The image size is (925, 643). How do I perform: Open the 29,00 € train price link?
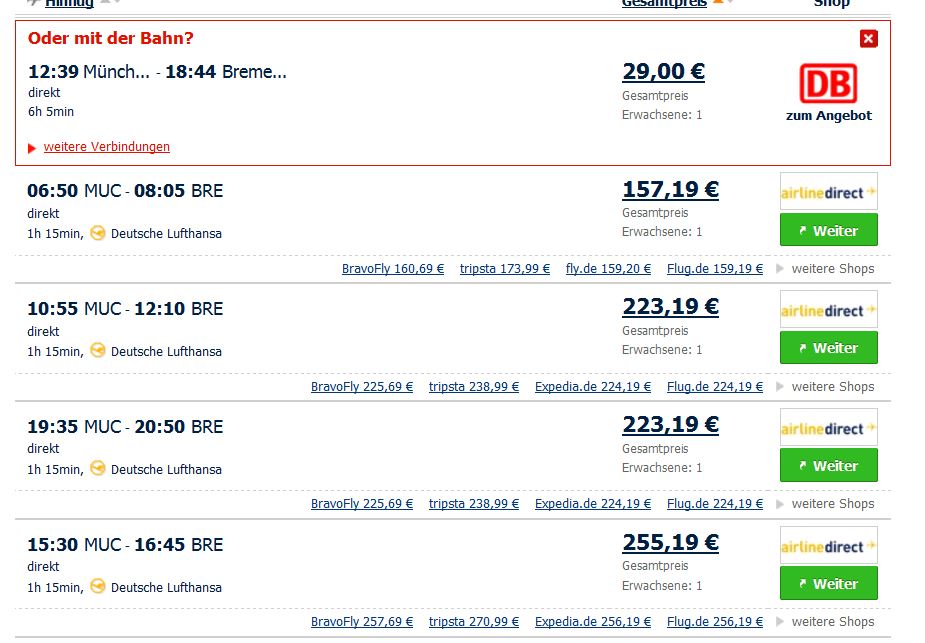(663, 72)
